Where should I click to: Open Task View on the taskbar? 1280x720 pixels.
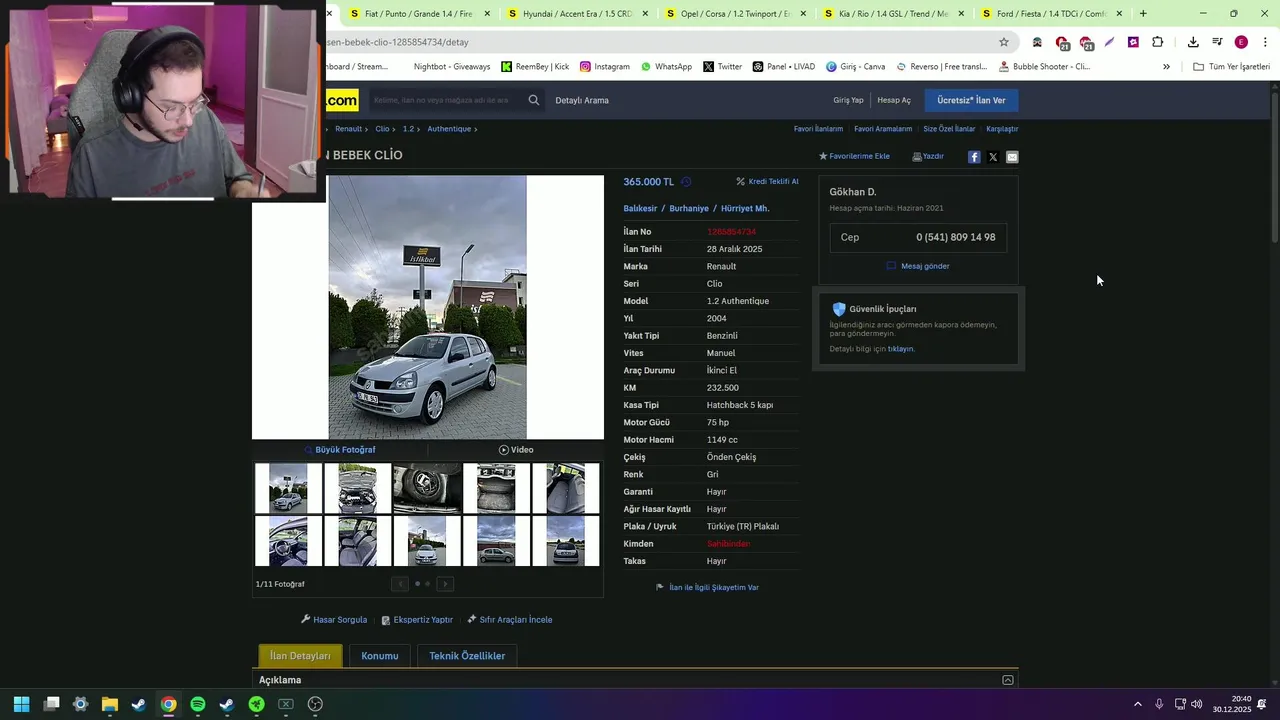click(x=52, y=704)
